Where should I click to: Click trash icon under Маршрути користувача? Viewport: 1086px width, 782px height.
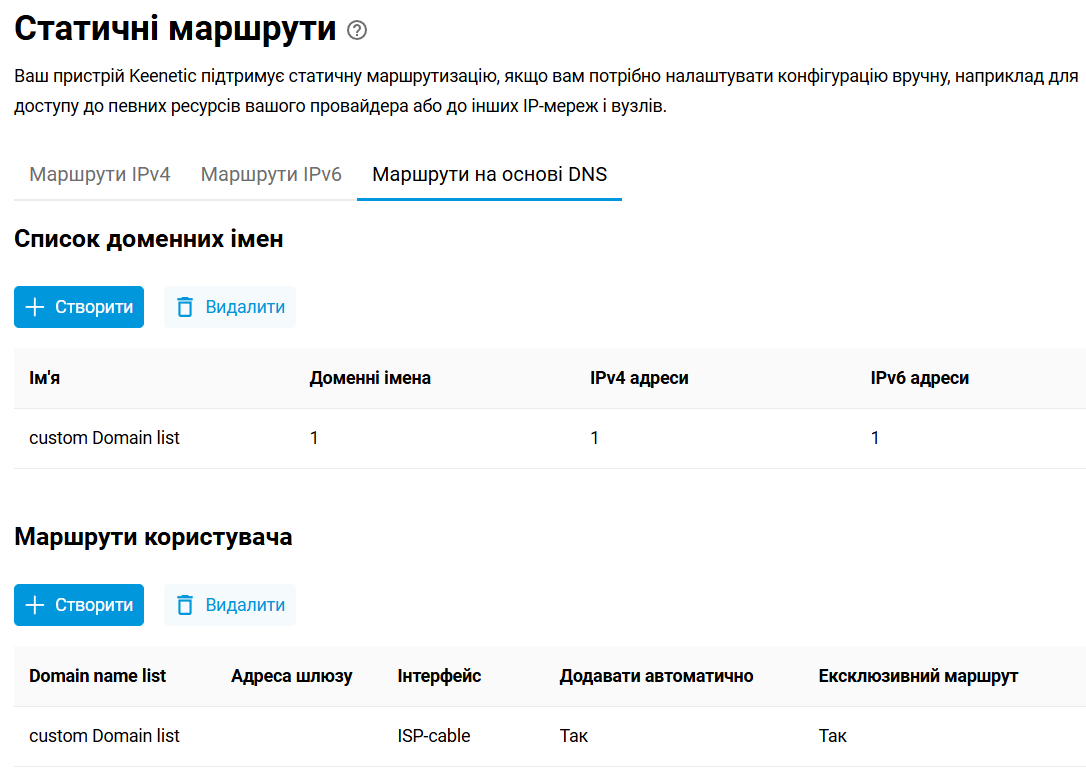pyautogui.click(x=185, y=605)
